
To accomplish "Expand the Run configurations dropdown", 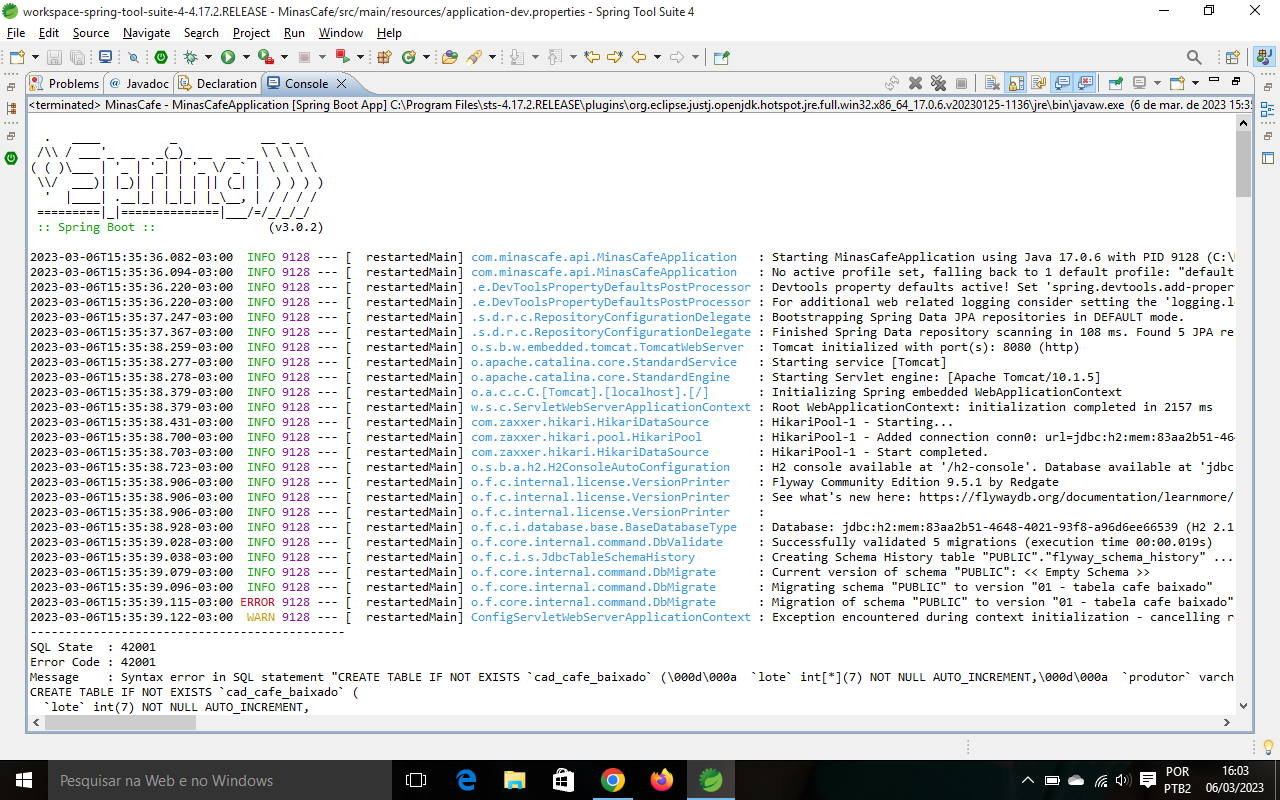I will click(x=246, y=57).
